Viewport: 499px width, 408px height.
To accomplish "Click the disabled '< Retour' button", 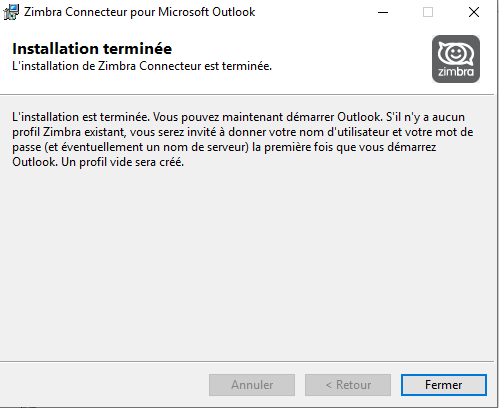I will (348, 385).
